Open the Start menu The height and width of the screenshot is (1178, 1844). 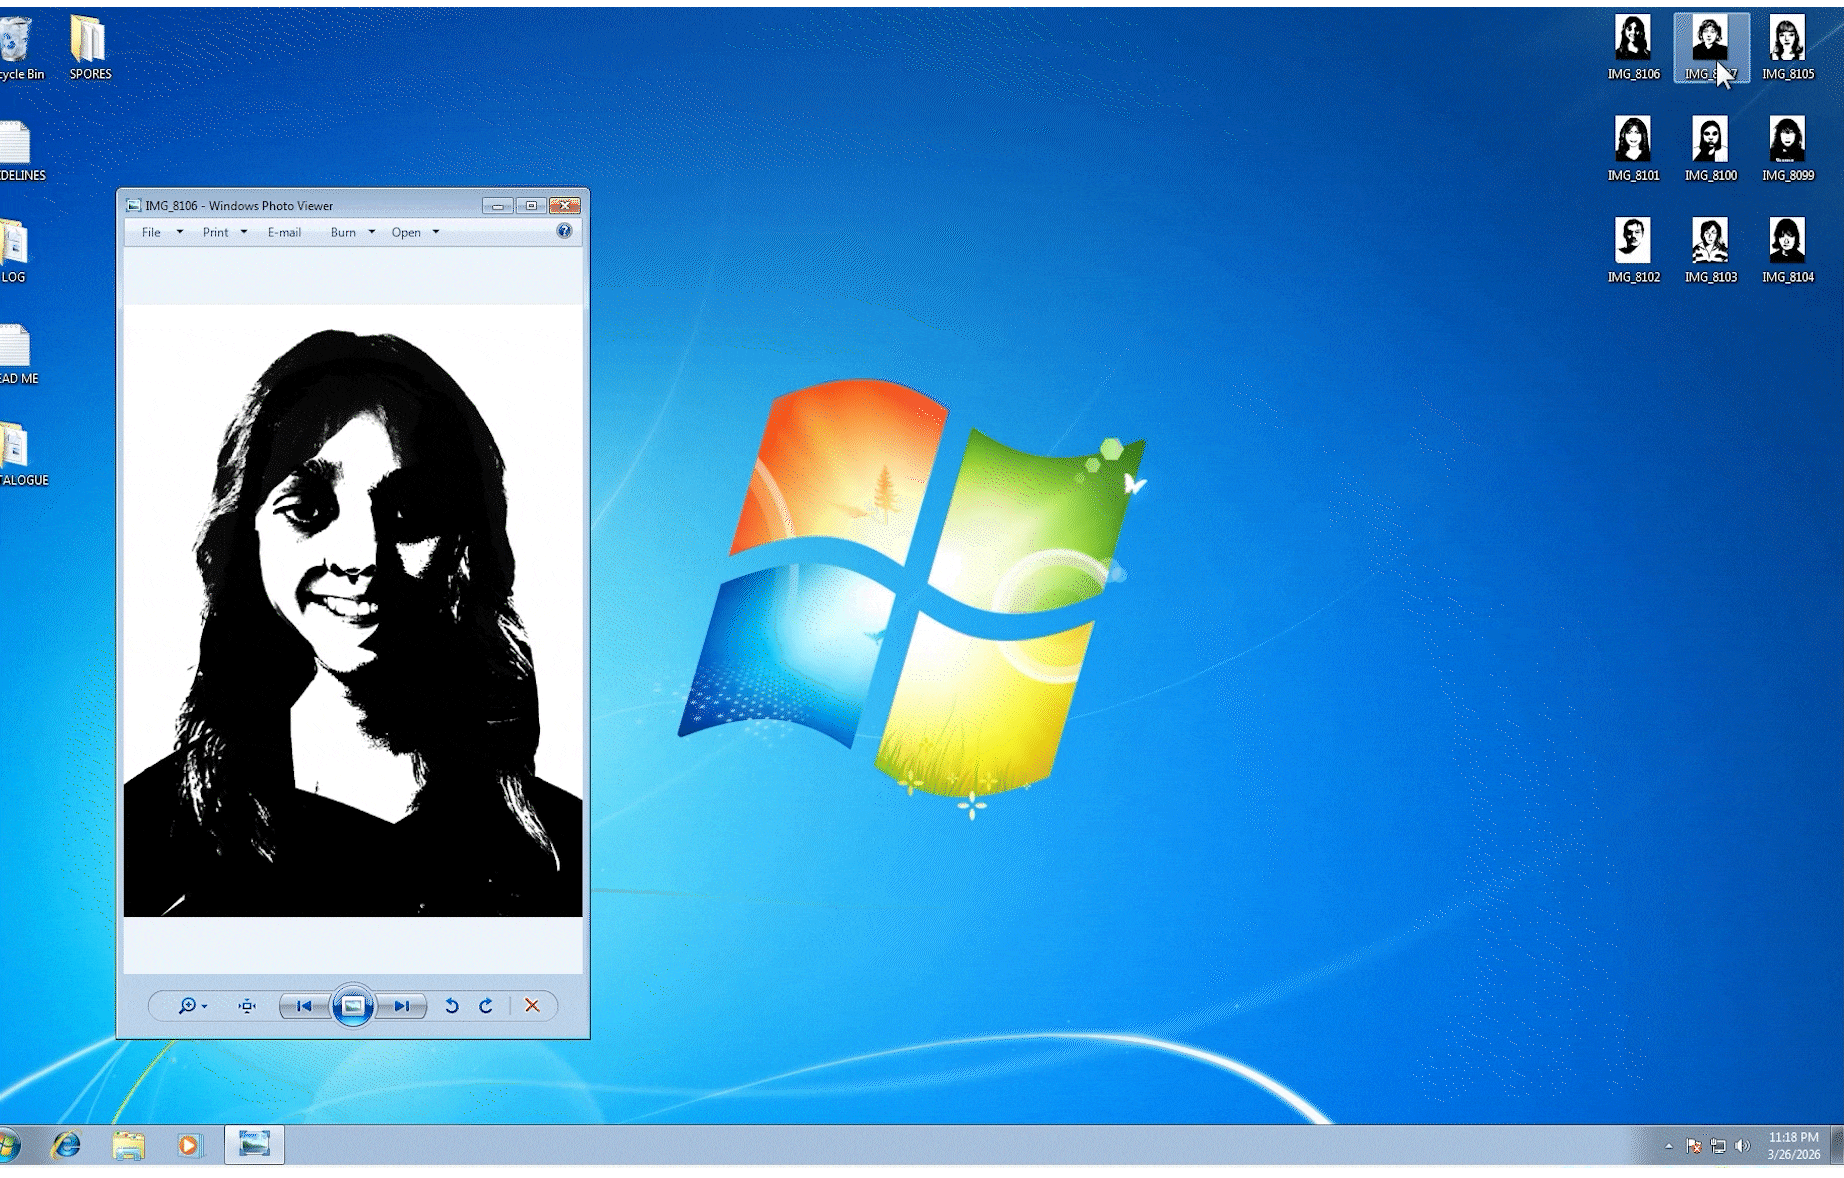click(8, 1145)
